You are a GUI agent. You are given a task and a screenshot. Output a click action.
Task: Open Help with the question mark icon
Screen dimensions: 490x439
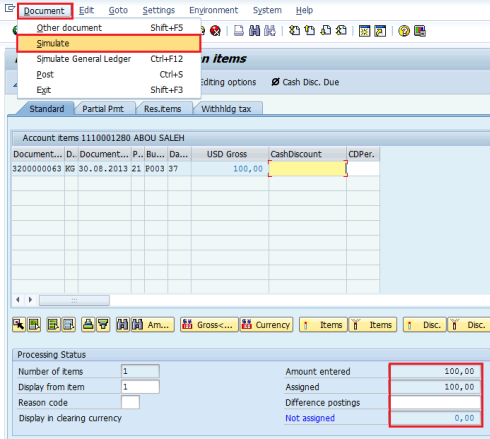click(404, 31)
